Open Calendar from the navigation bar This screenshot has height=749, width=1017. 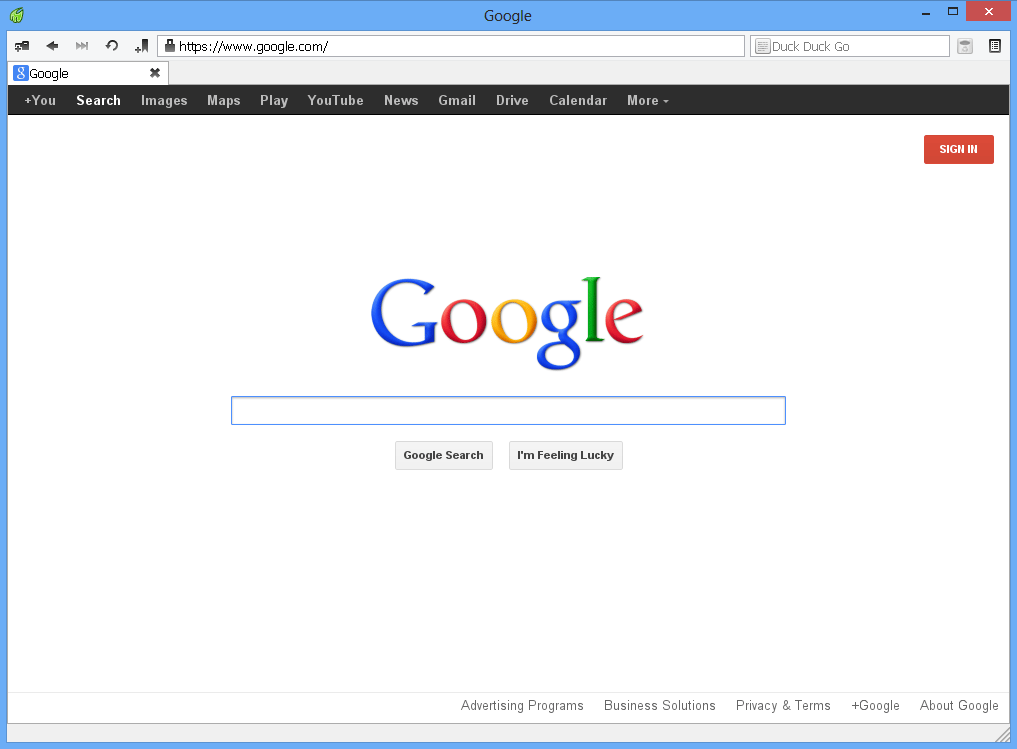coord(578,101)
